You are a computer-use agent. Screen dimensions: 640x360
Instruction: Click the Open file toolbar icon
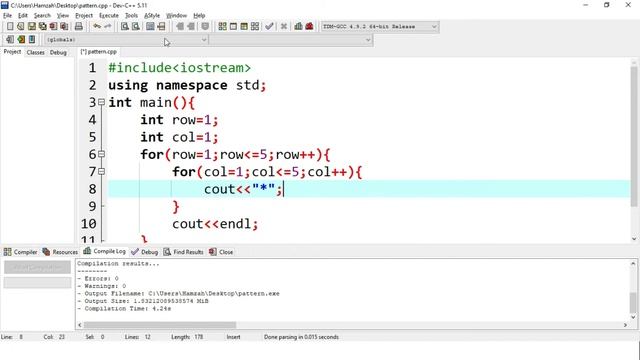click(x=21, y=27)
